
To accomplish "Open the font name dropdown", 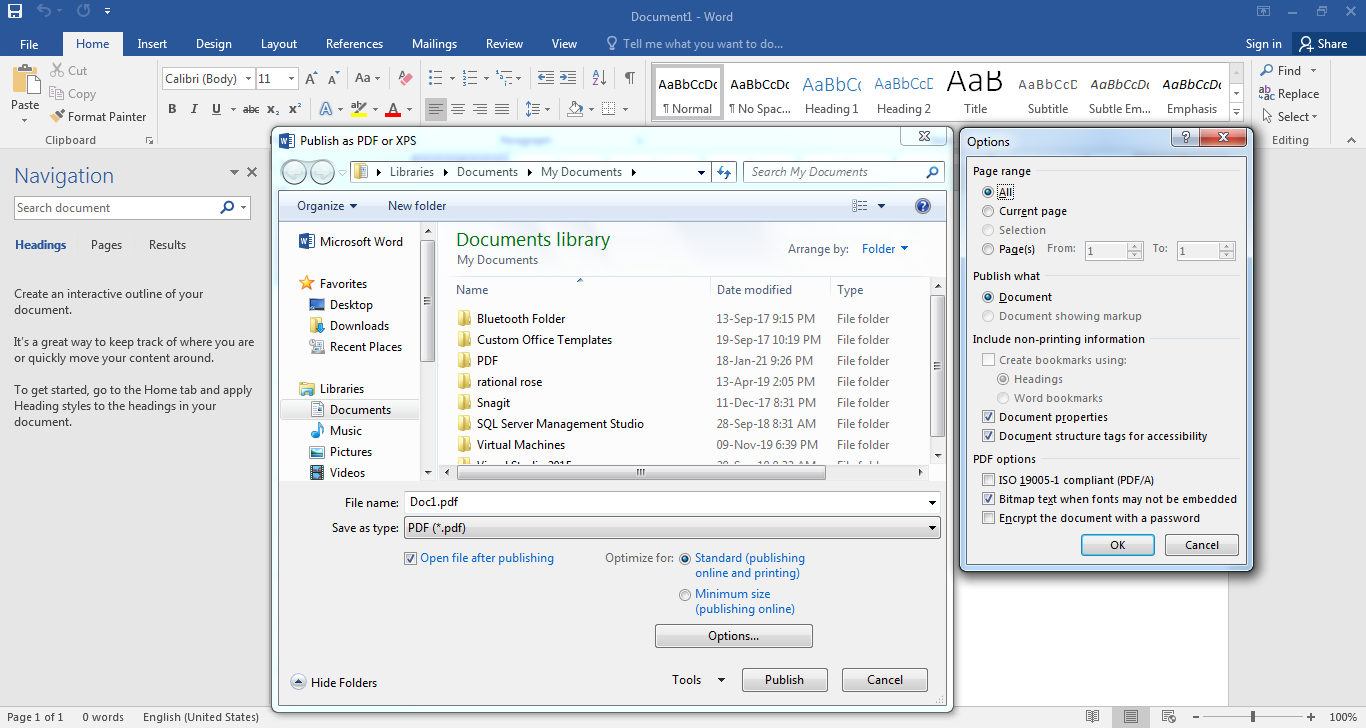I will tap(247, 78).
